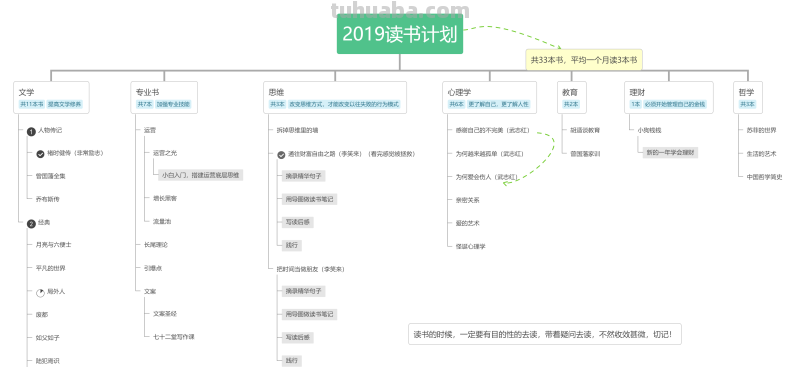Click the 共11本书 label under 文学
This screenshot has width=800, height=367.
click(x=32, y=104)
